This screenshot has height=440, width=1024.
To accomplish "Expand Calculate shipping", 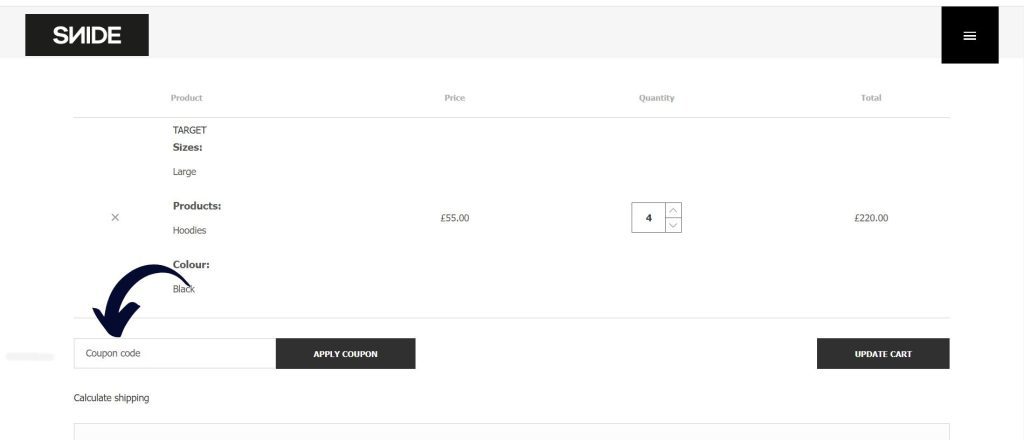I will click(111, 398).
